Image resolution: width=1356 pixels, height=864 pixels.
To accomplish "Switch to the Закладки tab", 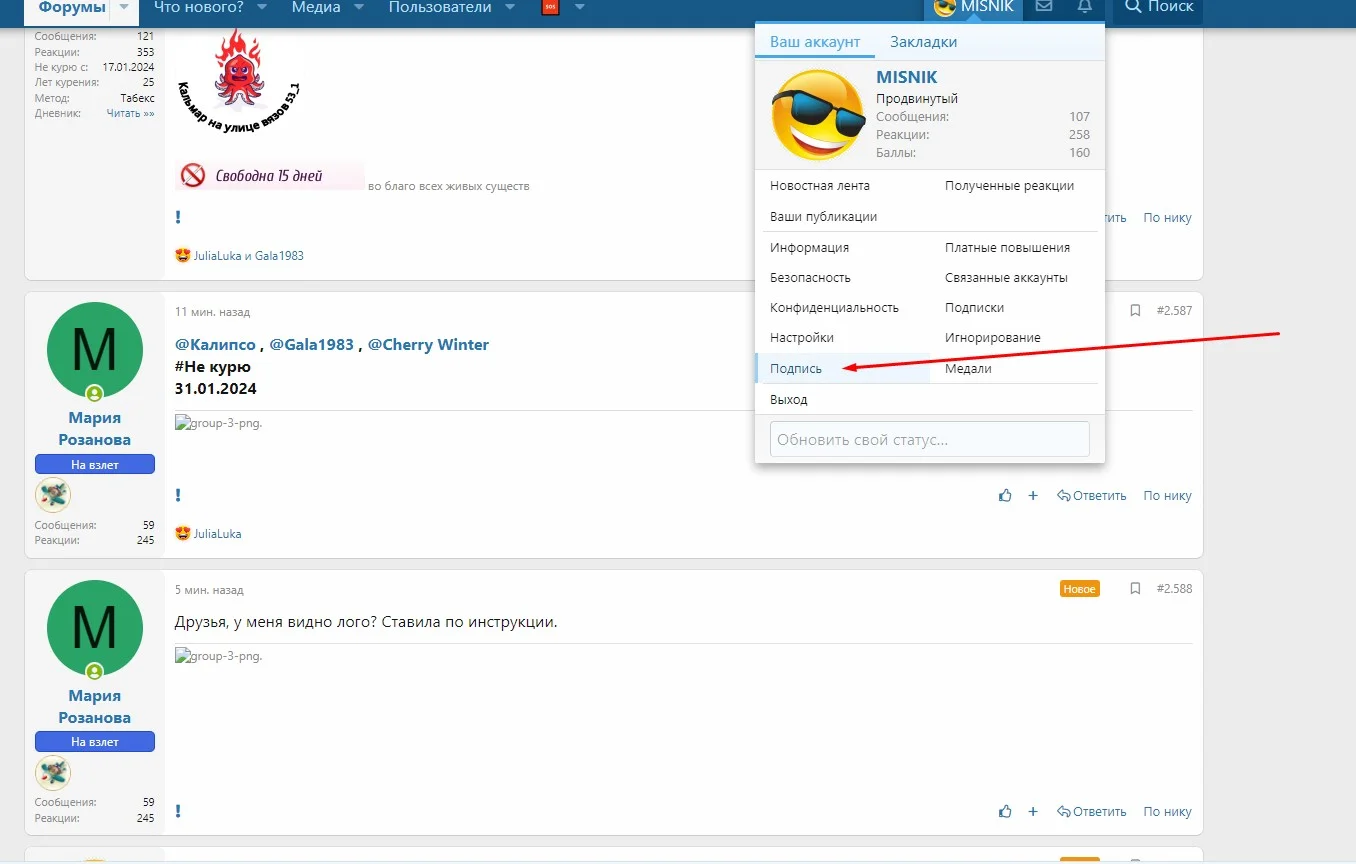I will pos(923,42).
